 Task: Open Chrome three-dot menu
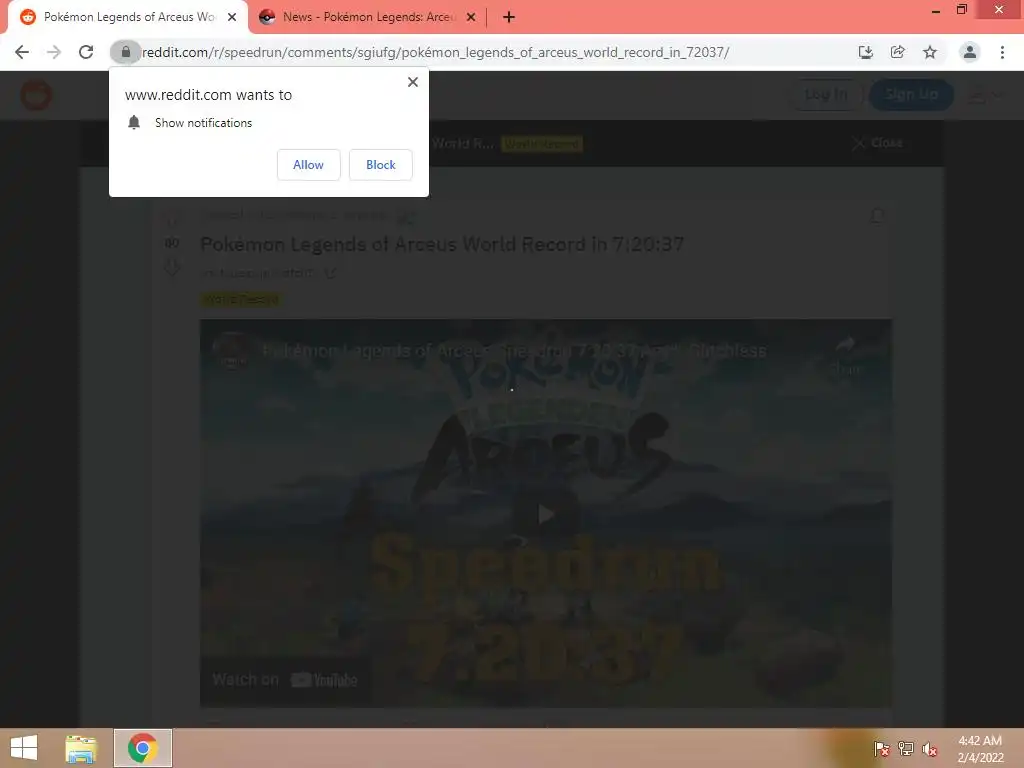tap(1002, 52)
